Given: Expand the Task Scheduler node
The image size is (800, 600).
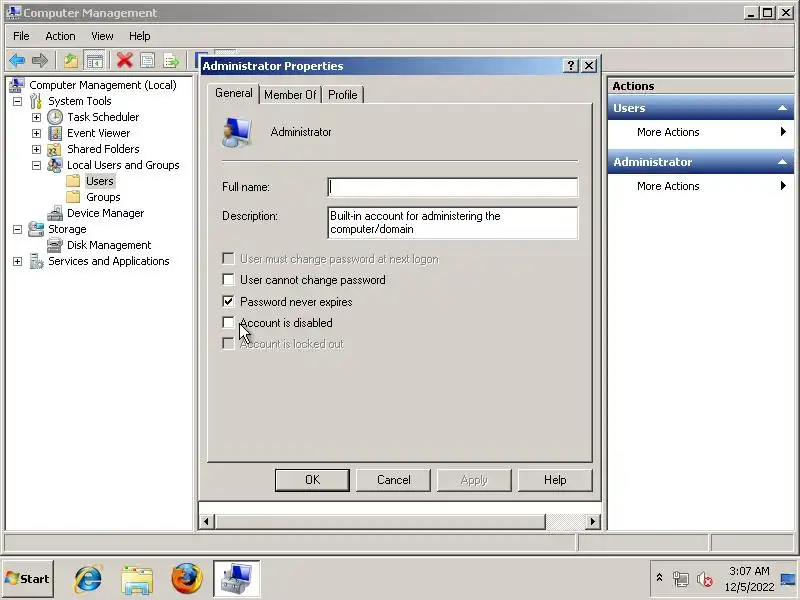Looking at the screenshot, I should (36, 117).
